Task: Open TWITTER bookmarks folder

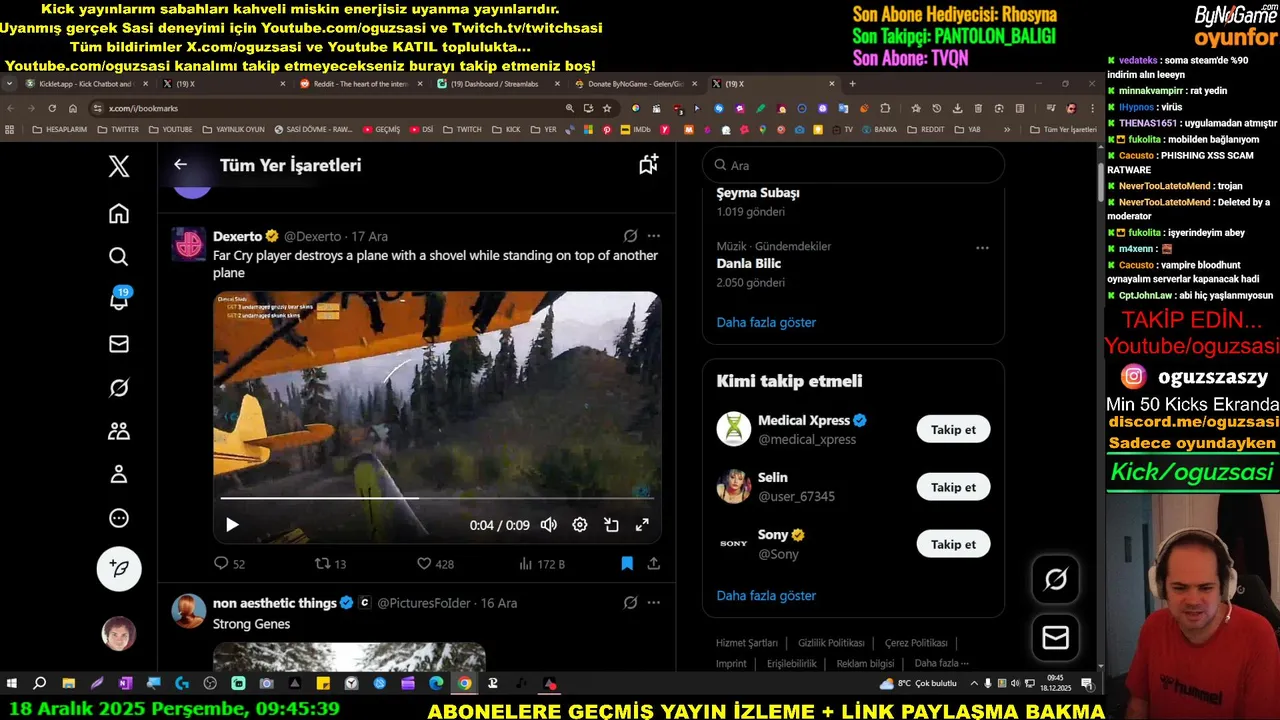Action: (x=117, y=129)
